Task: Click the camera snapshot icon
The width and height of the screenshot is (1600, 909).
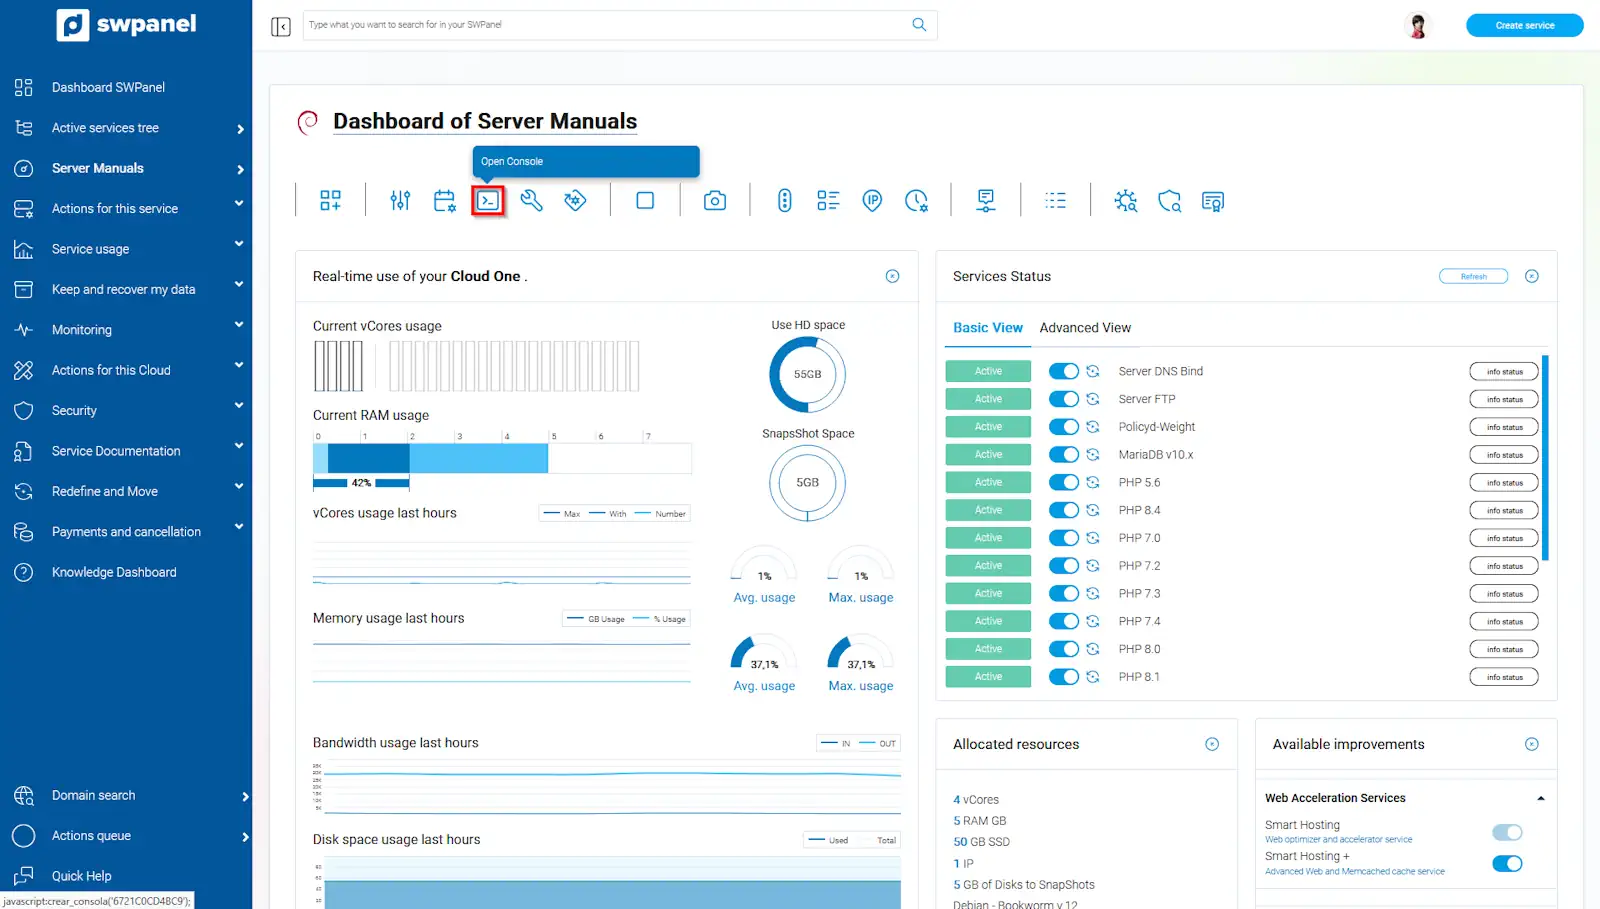Action: [x=715, y=201]
